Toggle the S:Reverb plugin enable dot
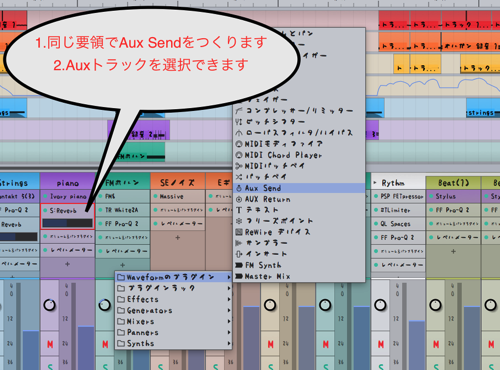 pos(45,211)
